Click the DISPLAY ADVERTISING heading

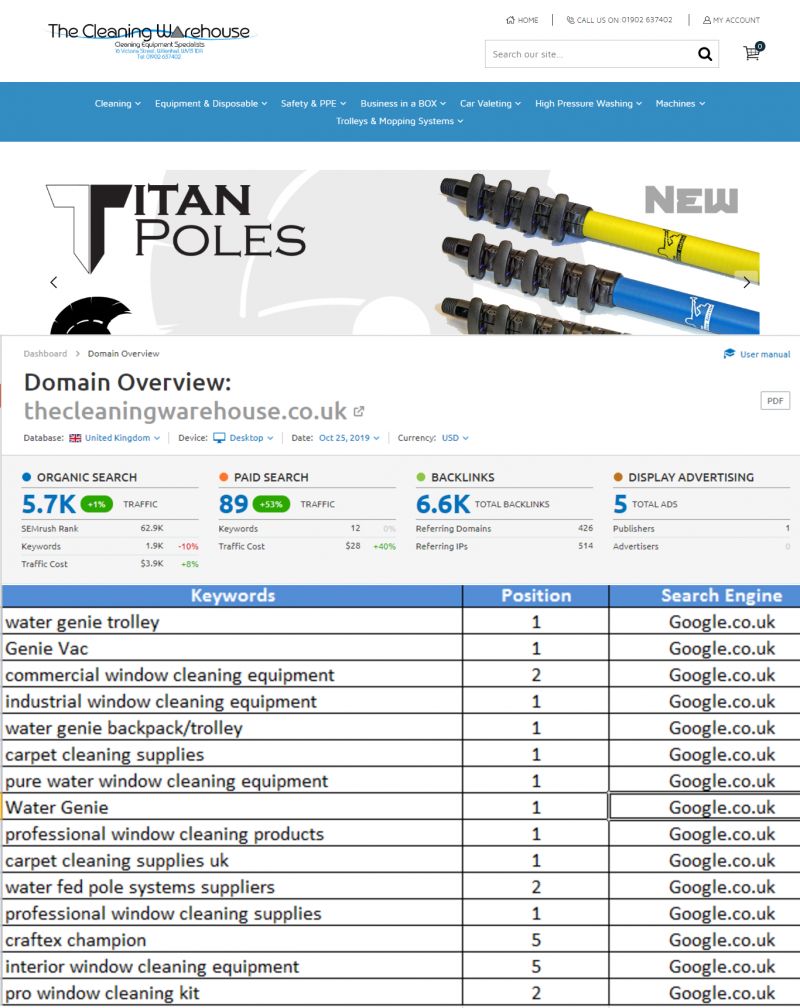[x=691, y=477]
